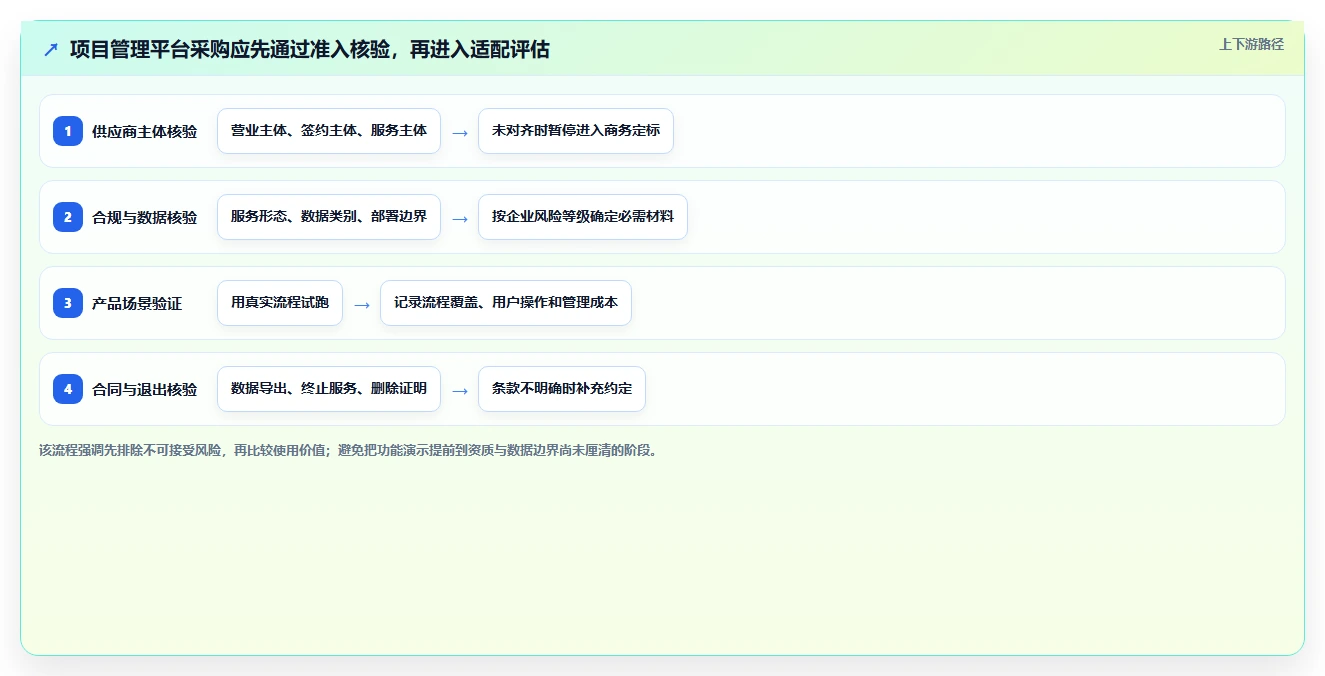Click the arrow icon beside the main title
This screenshot has height=676, width=1325.
[51, 49]
